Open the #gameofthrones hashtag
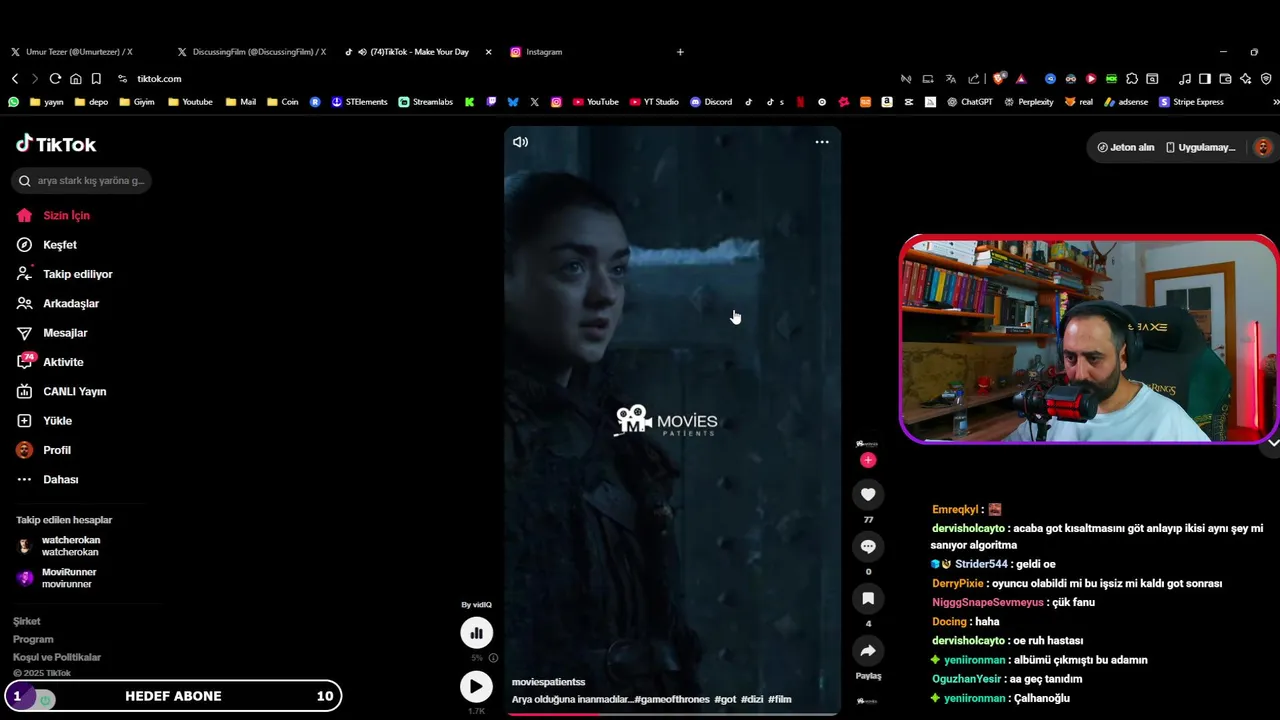The height and width of the screenshot is (720, 1280). point(672,699)
